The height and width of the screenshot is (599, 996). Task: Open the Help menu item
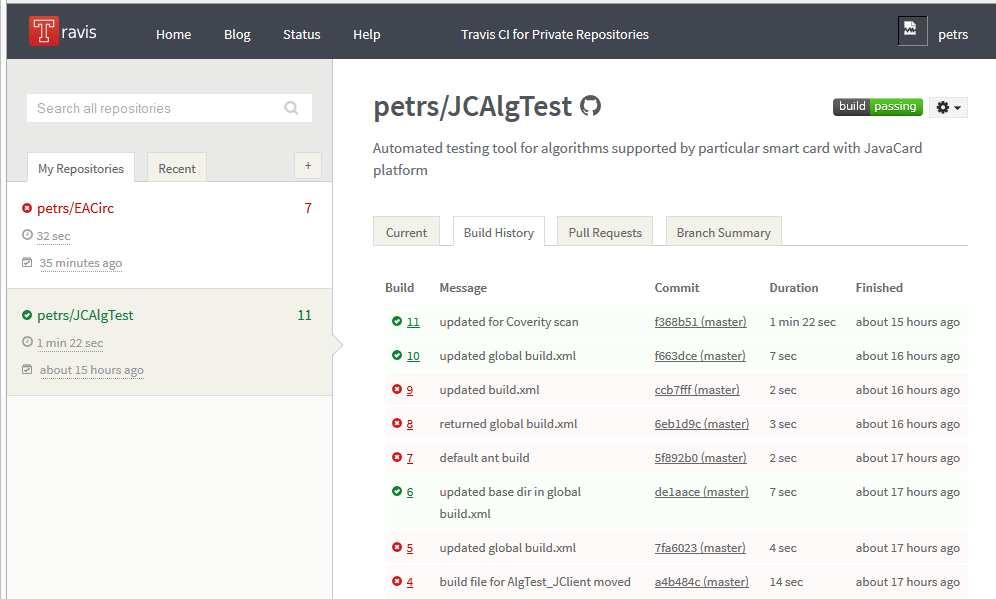pos(367,34)
